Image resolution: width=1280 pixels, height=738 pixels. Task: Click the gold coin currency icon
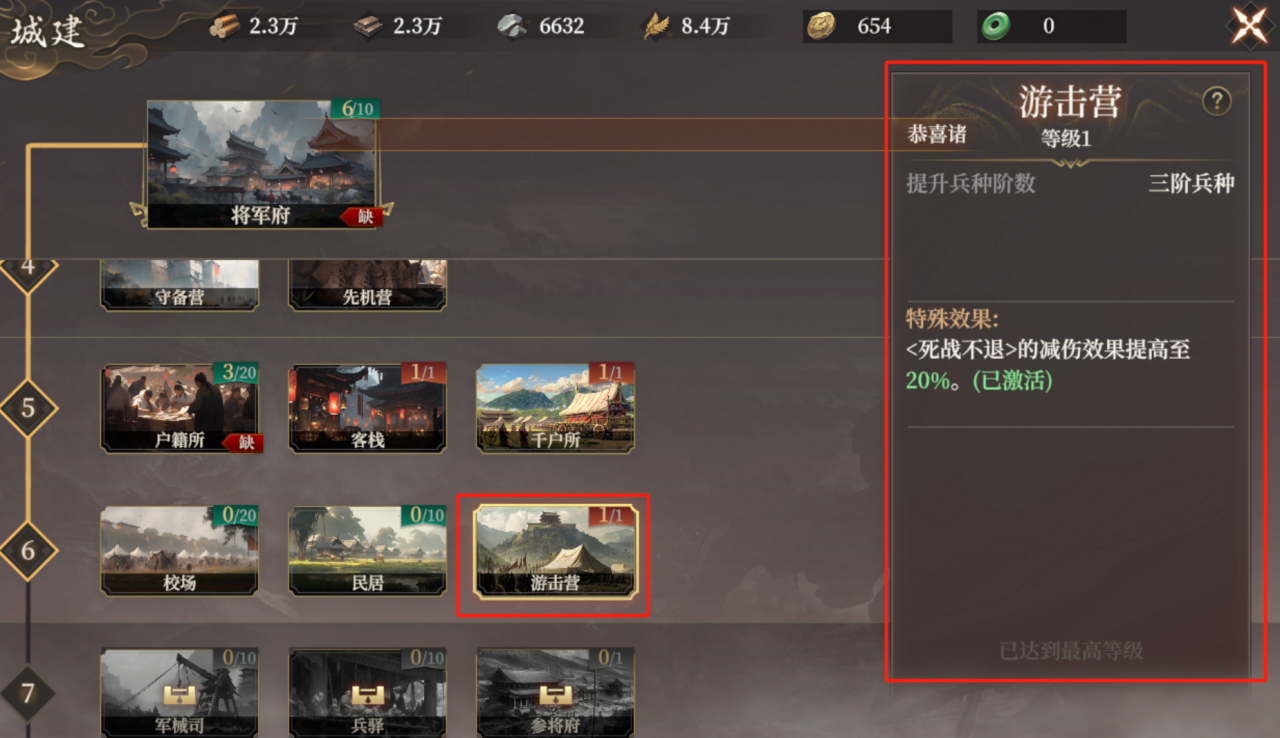click(822, 26)
